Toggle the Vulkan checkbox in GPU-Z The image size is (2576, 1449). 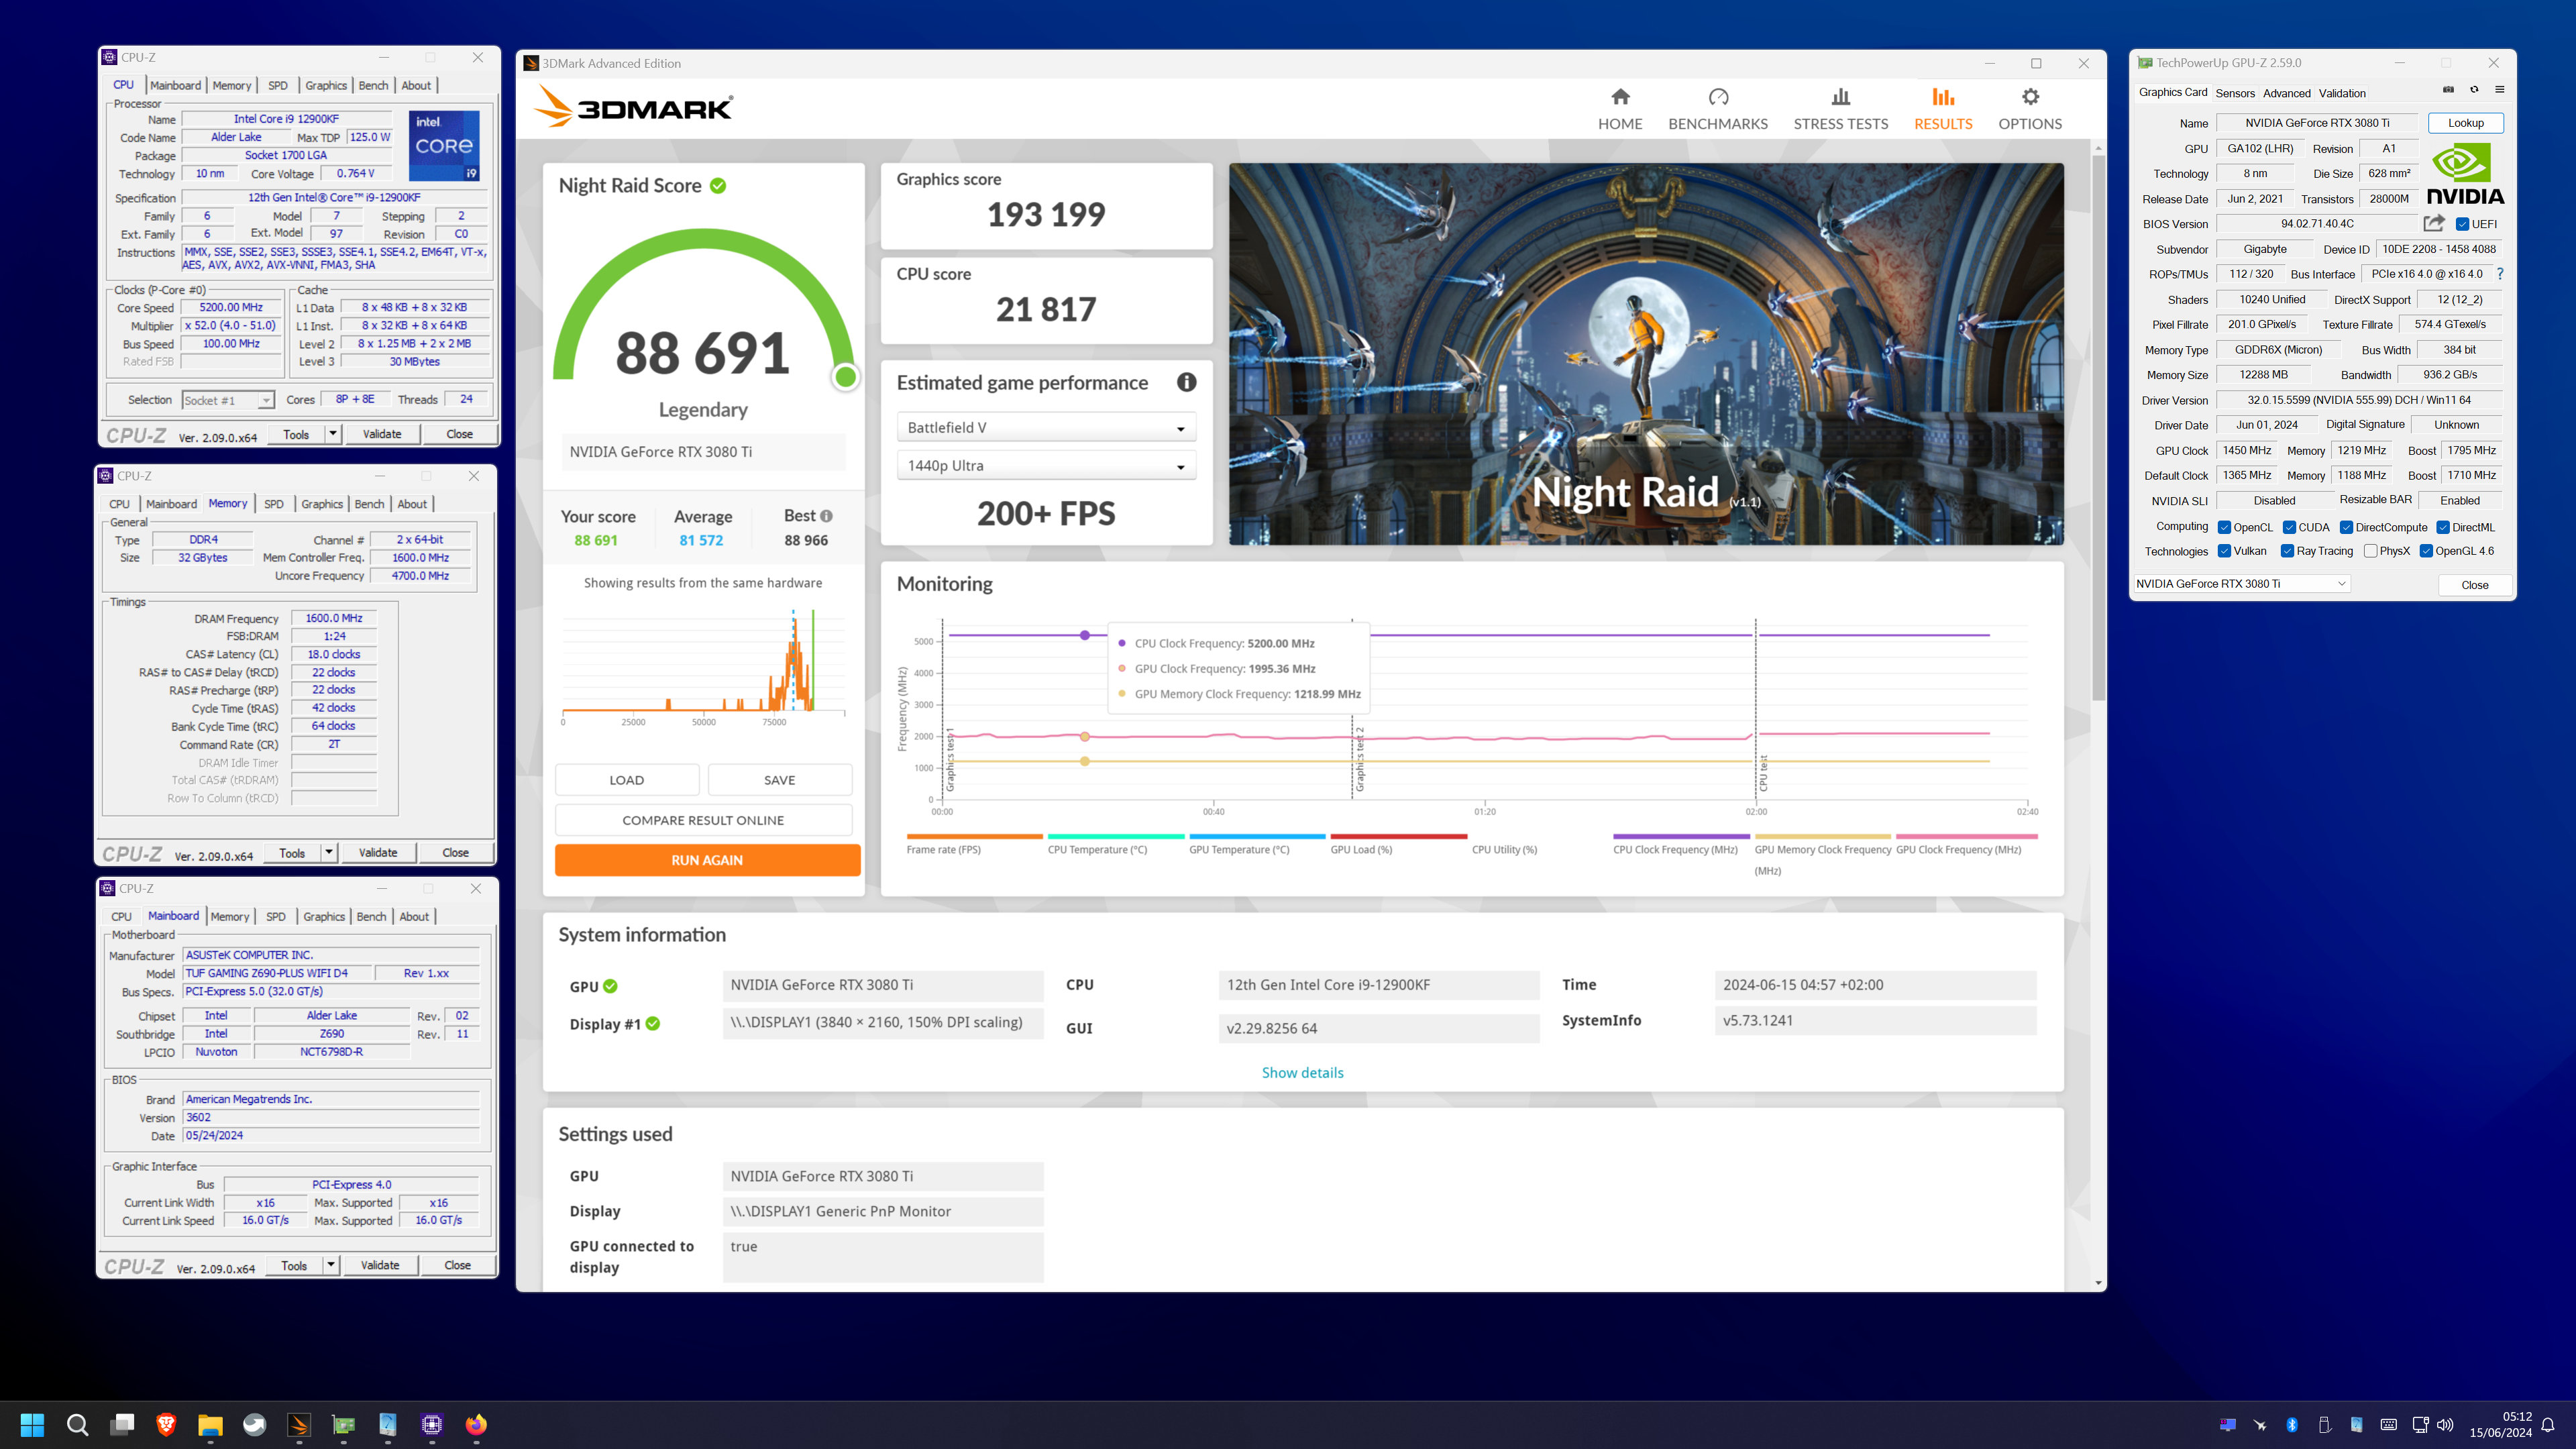click(x=2224, y=551)
